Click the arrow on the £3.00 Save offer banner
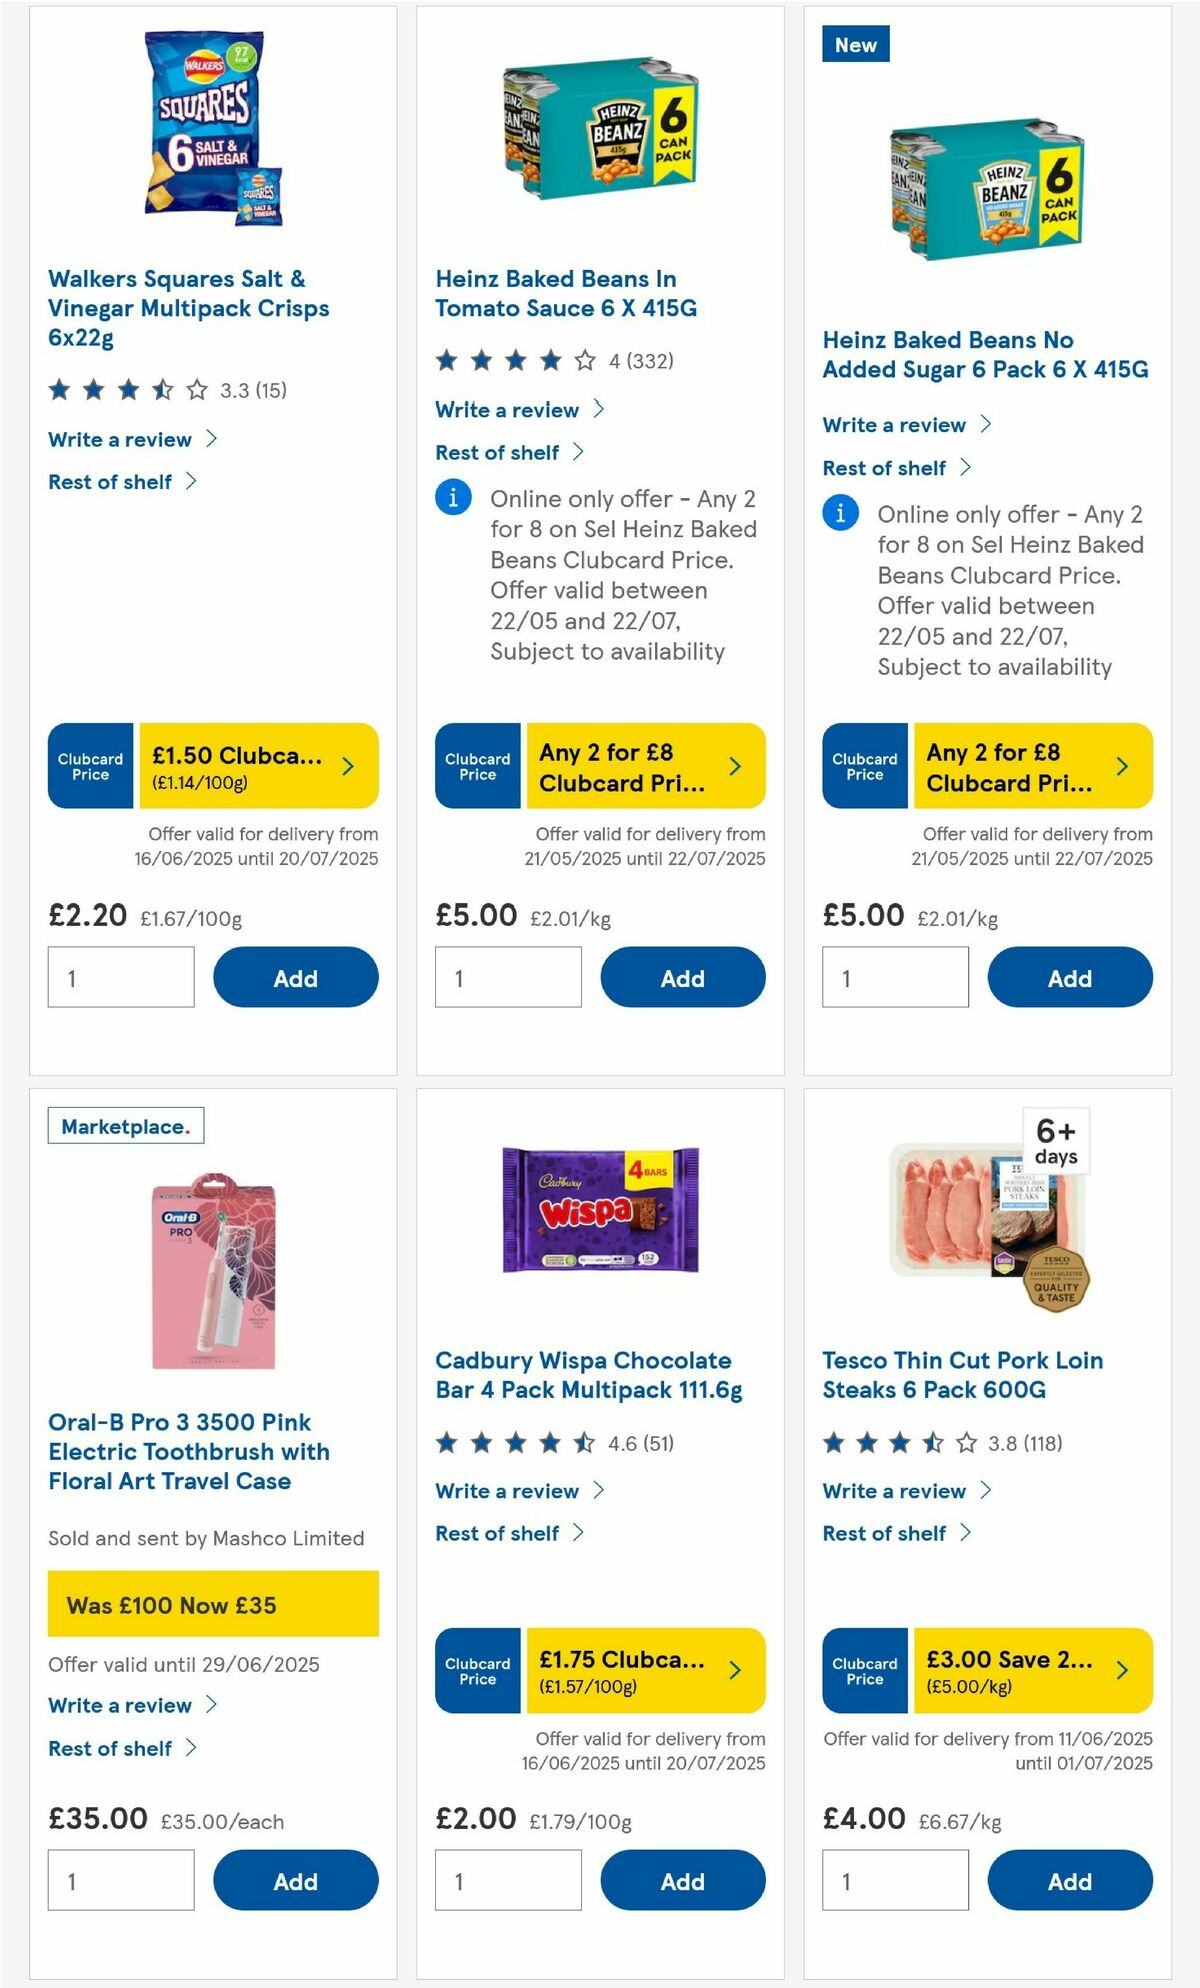 click(x=1120, y=1670)
